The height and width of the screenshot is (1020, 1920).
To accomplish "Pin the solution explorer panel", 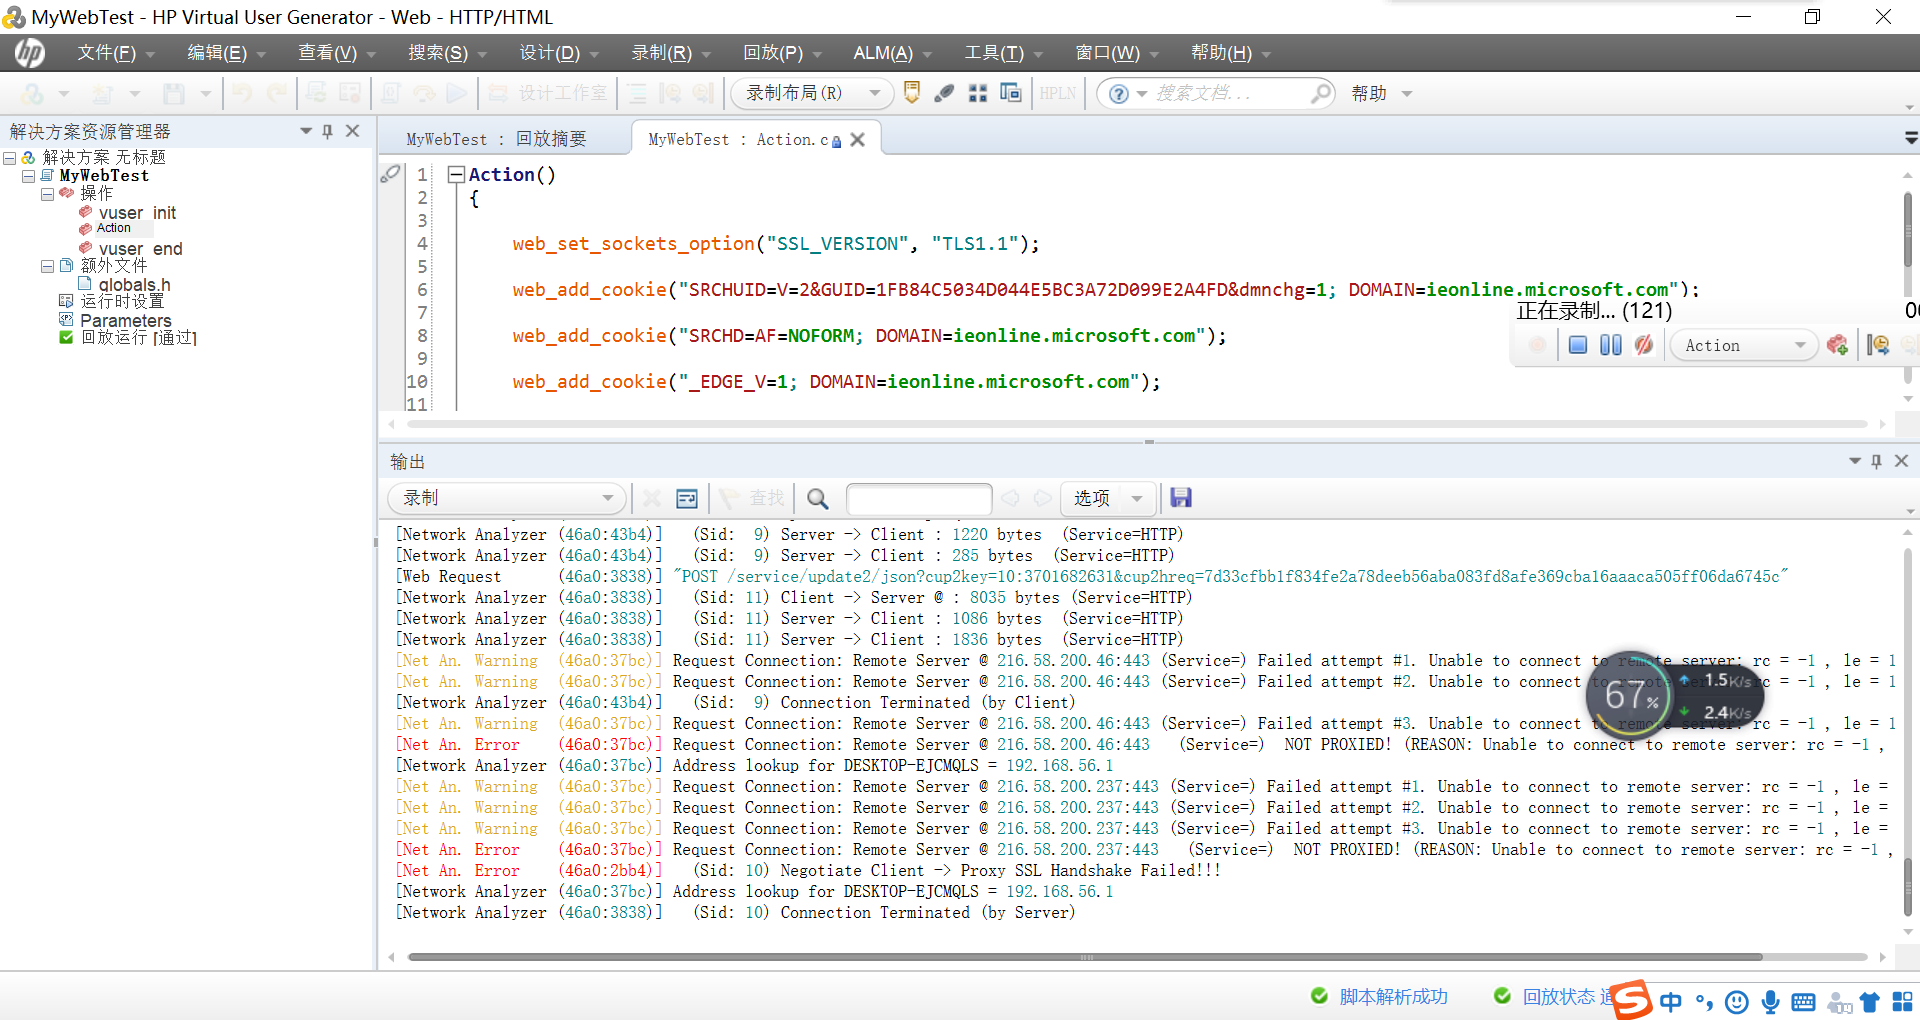I will tap(327, 131).
